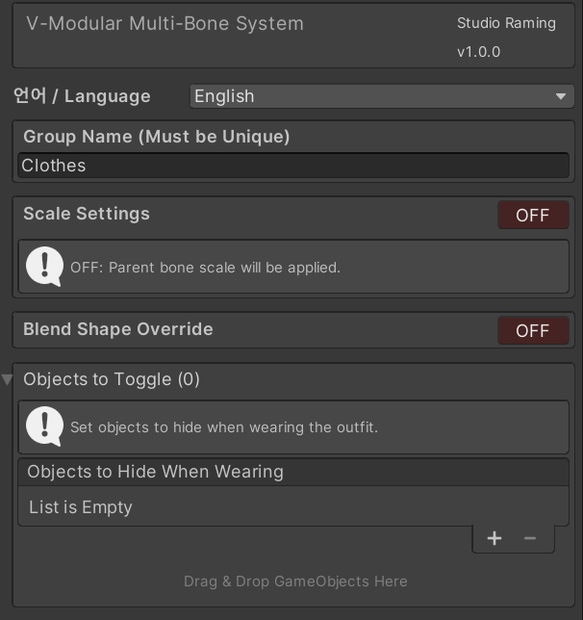This screenshot has width=583, height=620.
Task: Click the plus icon to add list entry
Action: pos(494,538)
